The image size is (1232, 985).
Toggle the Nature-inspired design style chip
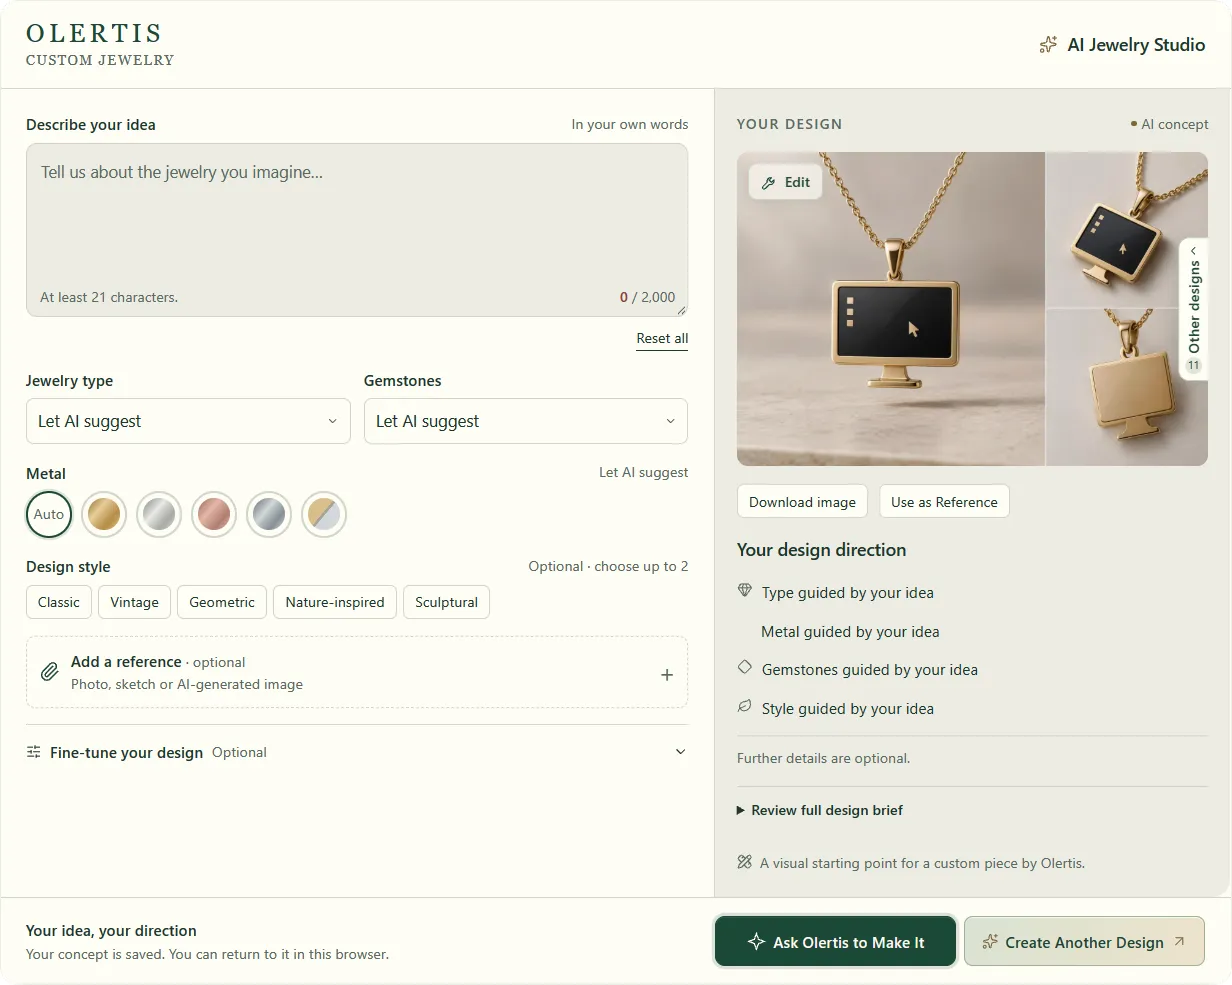[x=335, y=602]
